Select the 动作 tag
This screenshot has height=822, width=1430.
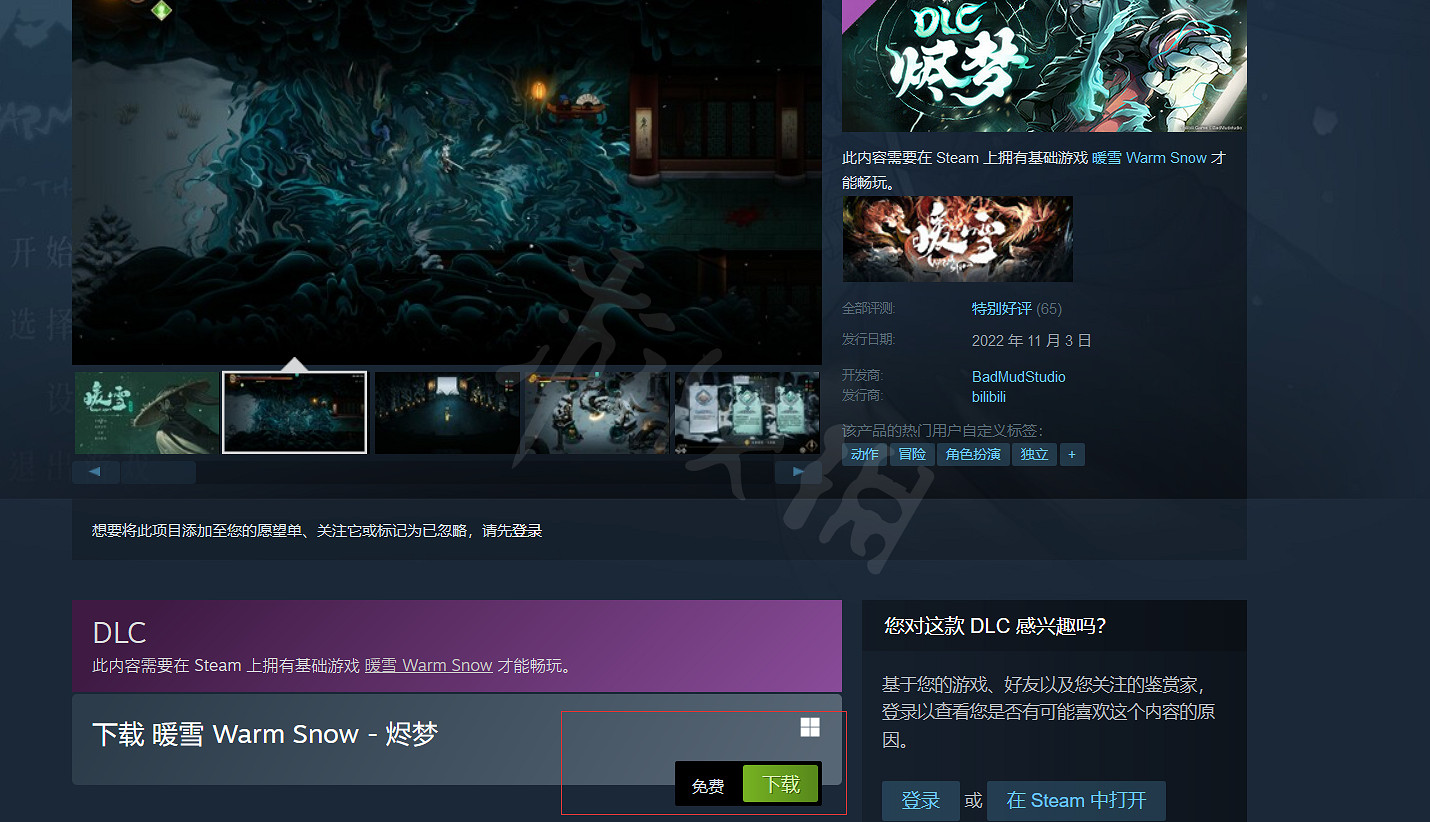tap(864, 454)
